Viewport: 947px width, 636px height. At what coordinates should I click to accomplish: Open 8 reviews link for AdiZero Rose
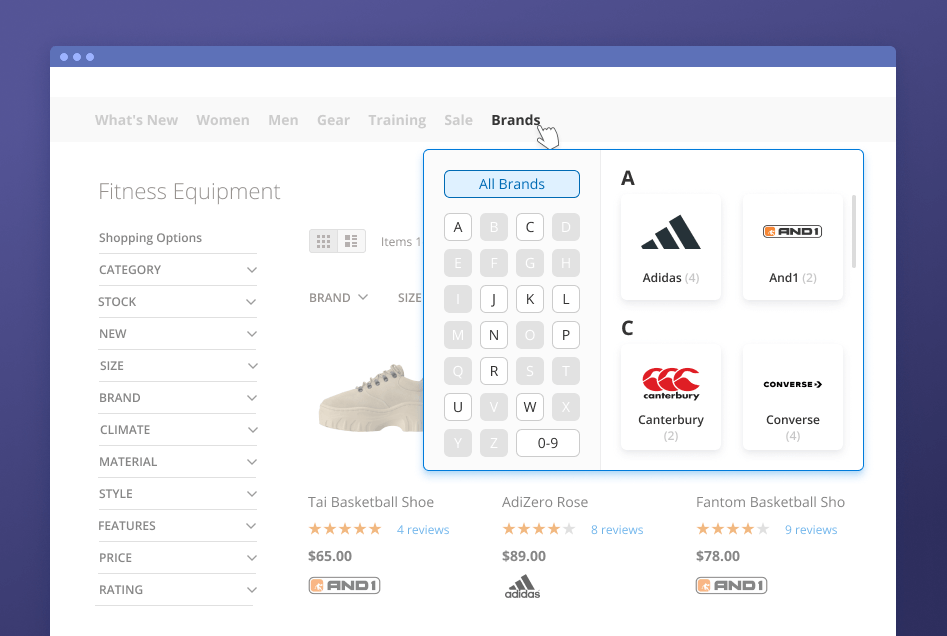[x=617, y=530]
